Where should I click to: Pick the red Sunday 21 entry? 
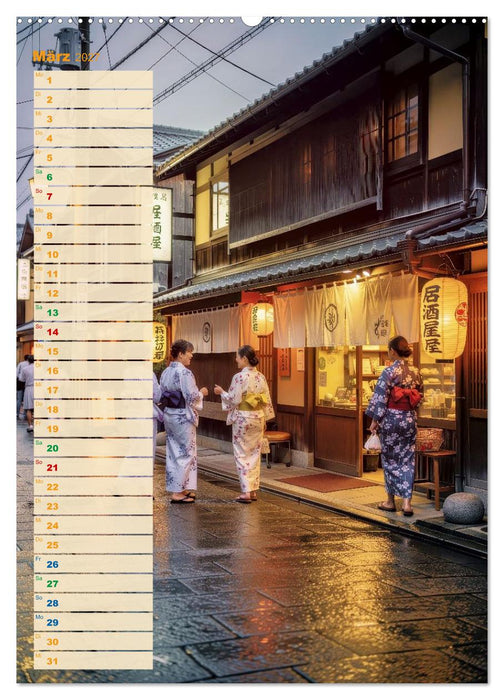(93, 467)
